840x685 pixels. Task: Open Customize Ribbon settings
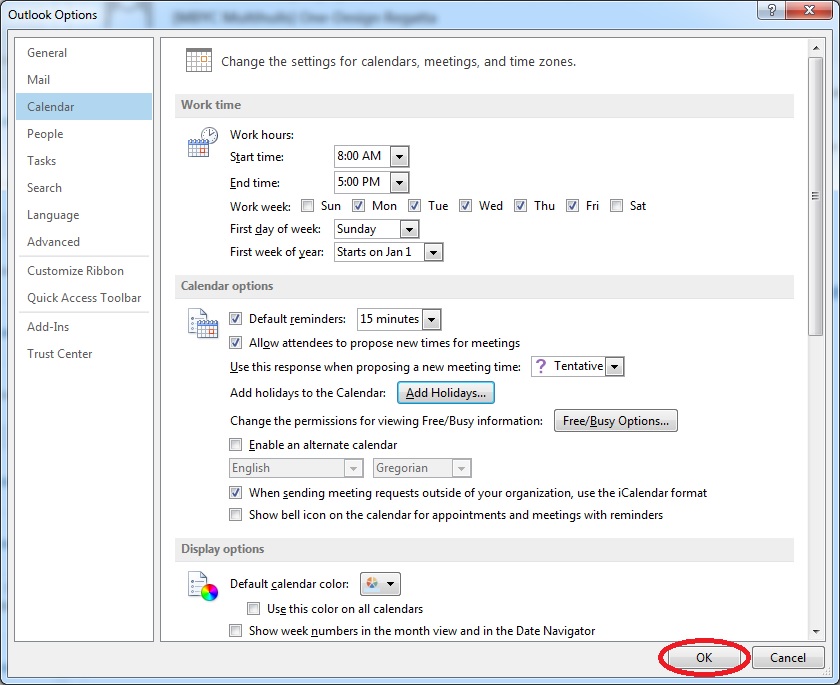84,271
